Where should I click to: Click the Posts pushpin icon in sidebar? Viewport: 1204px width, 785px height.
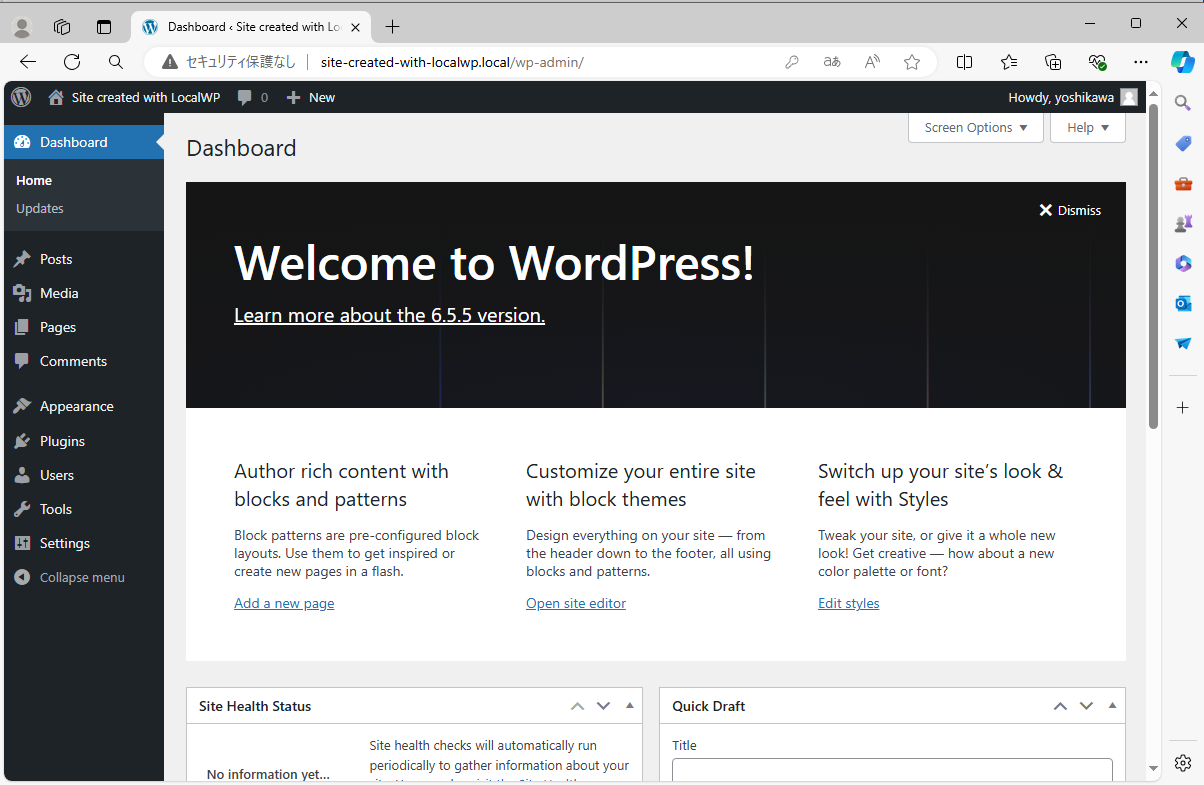point(22,259)
